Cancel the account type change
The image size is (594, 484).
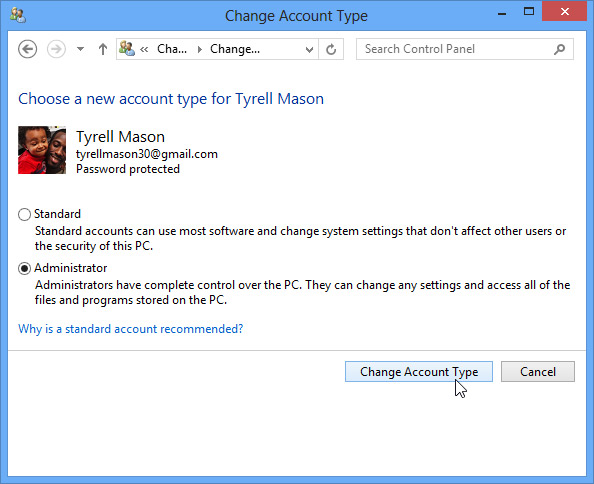point(538,372)
